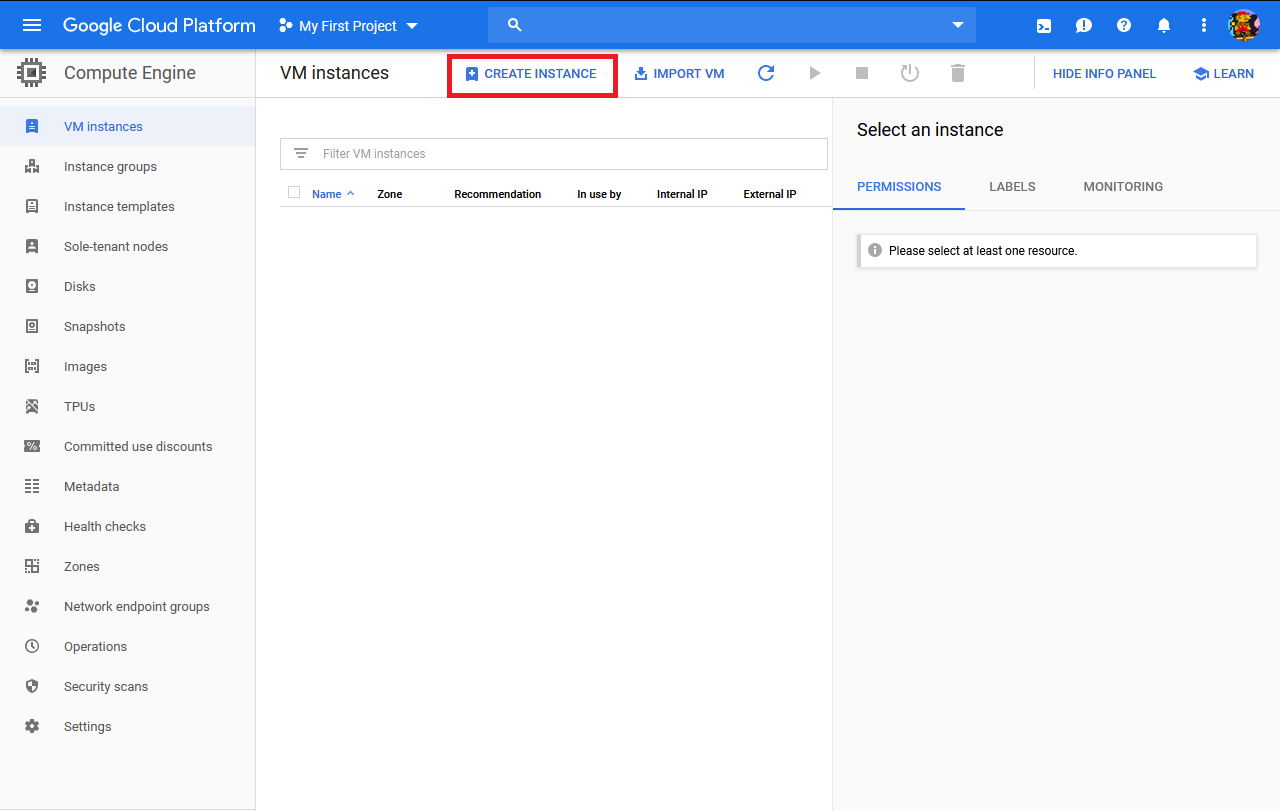Switch to the Monitoring tab
Image resolution: width=1280 pixels, height=811 pixels.
pos(1123,187)
